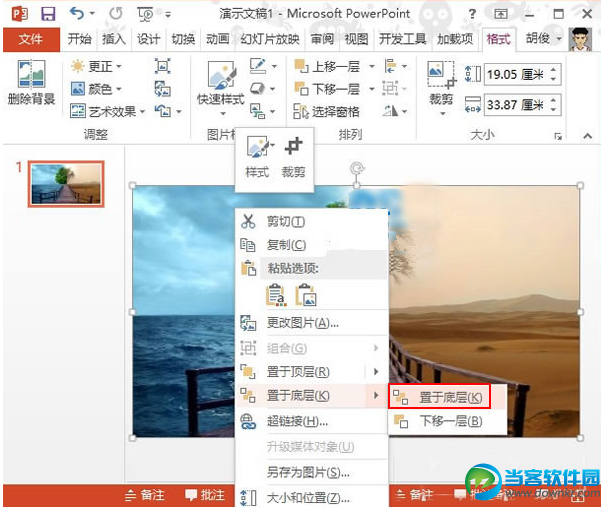
Task: Switch to the Insert (插入) tab
Action: (x=113, y=39)
